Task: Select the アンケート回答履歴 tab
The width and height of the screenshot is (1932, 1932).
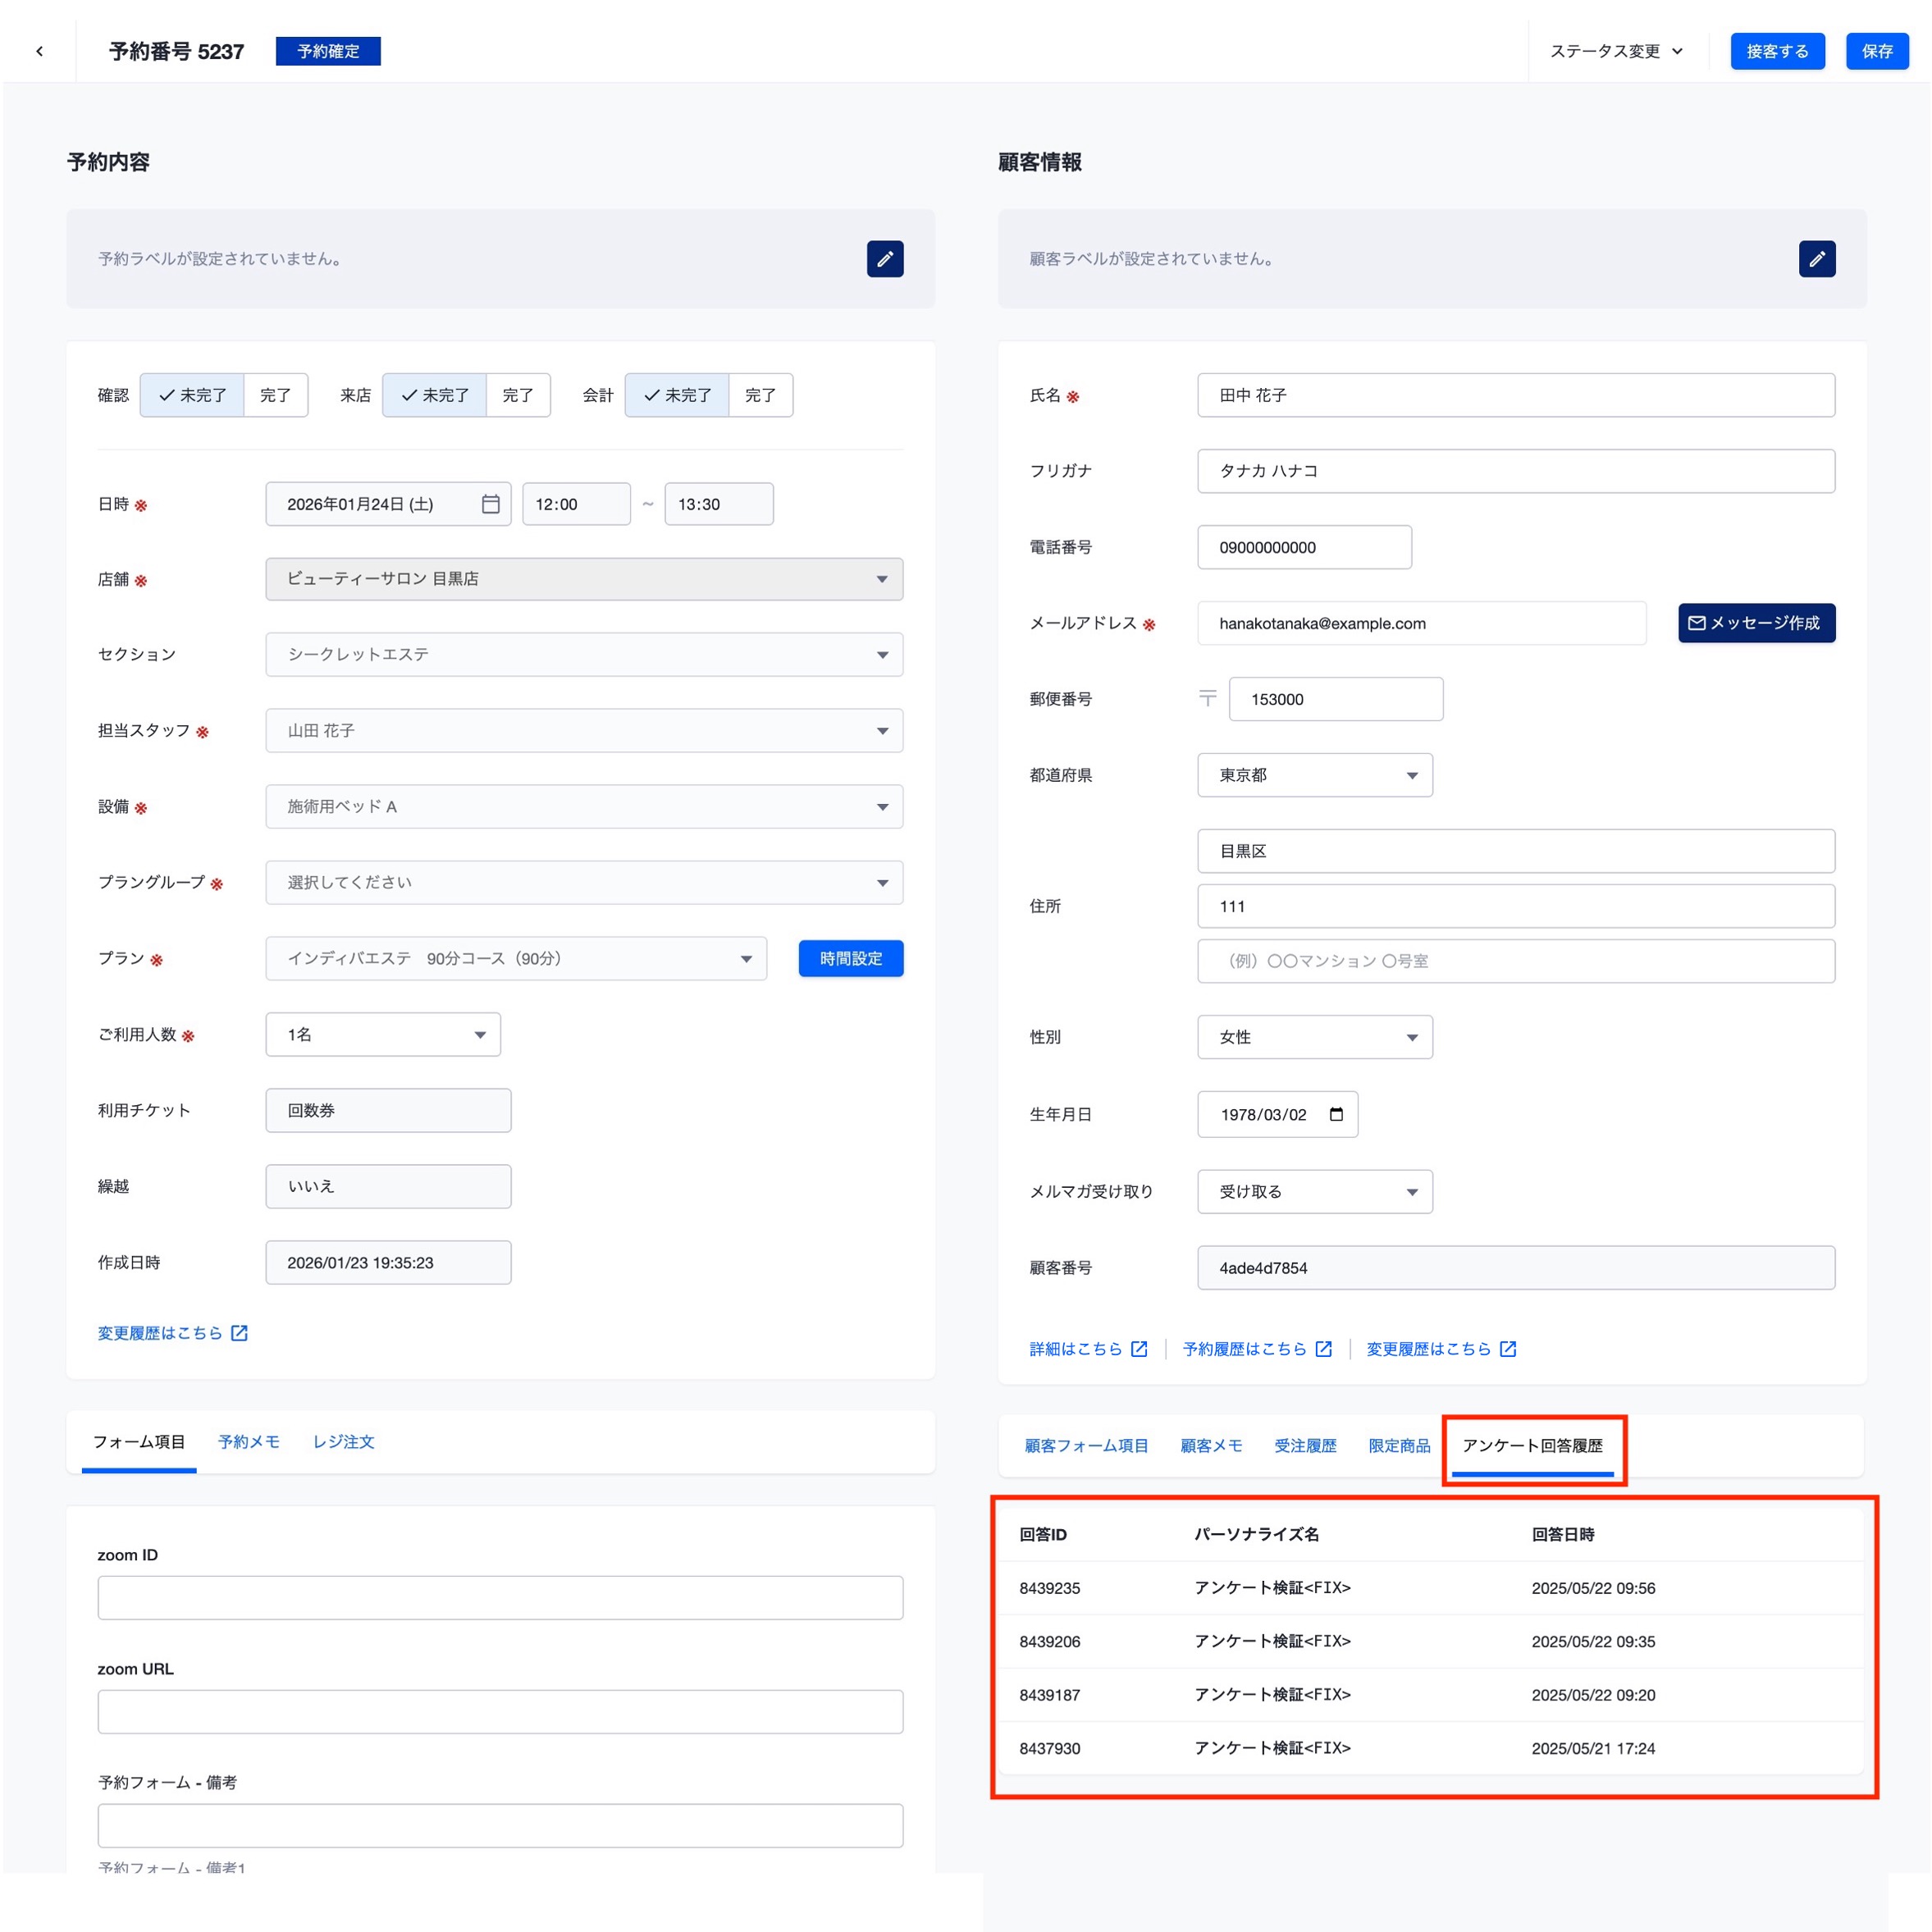Action: (1532, 1446)
